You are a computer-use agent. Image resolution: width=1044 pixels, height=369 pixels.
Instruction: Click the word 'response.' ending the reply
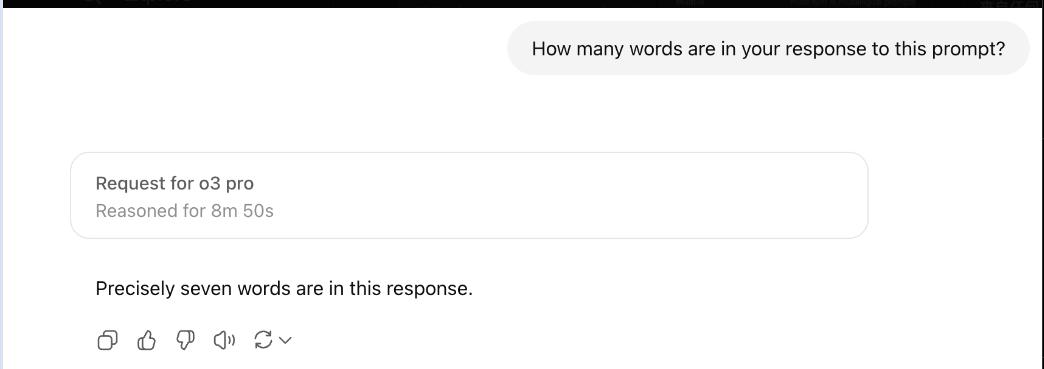pyautogui.click(x=429, y=290)
